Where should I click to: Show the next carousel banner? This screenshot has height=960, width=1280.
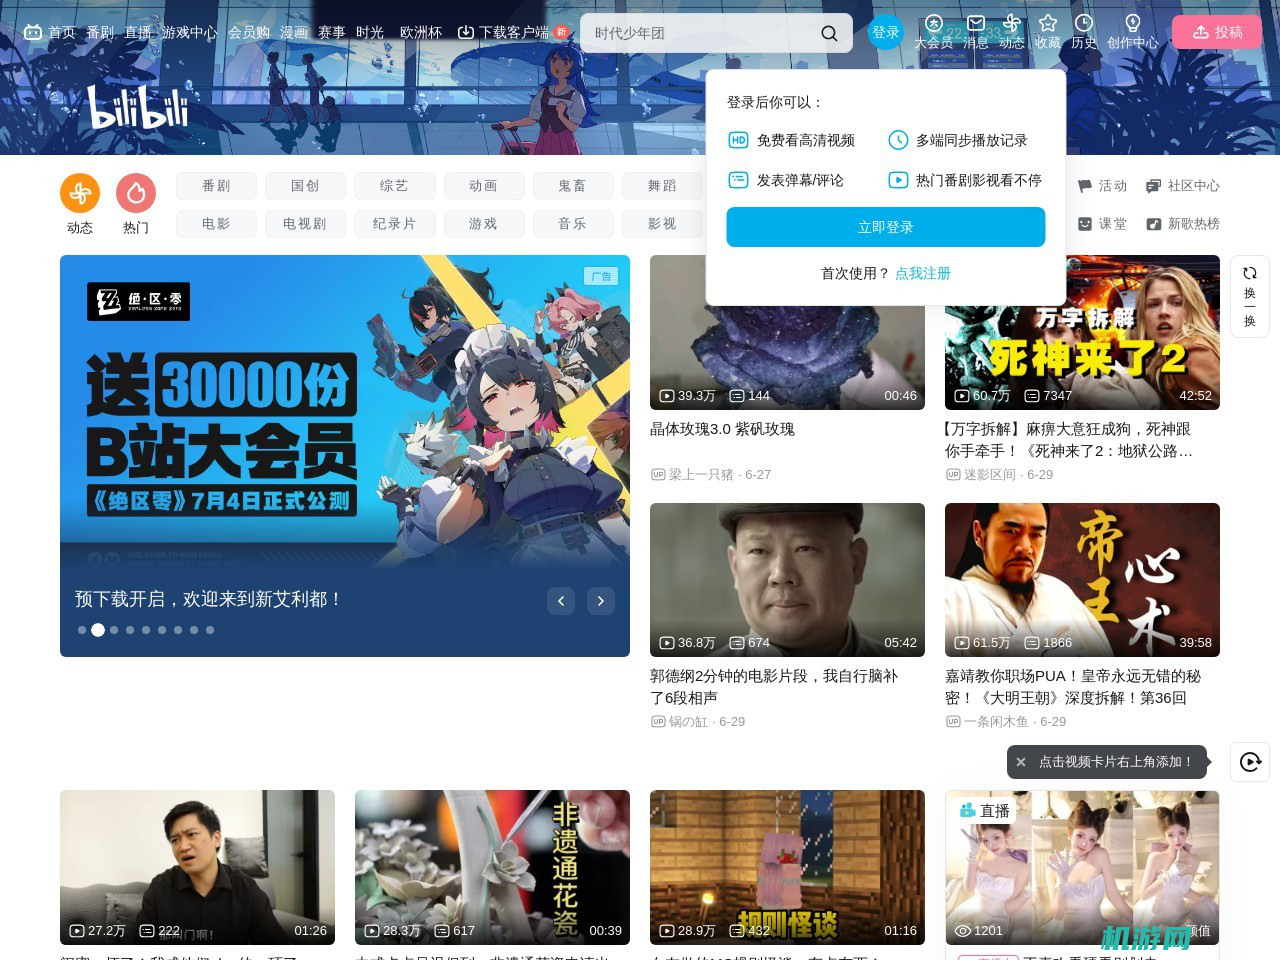tap(600, 600)
